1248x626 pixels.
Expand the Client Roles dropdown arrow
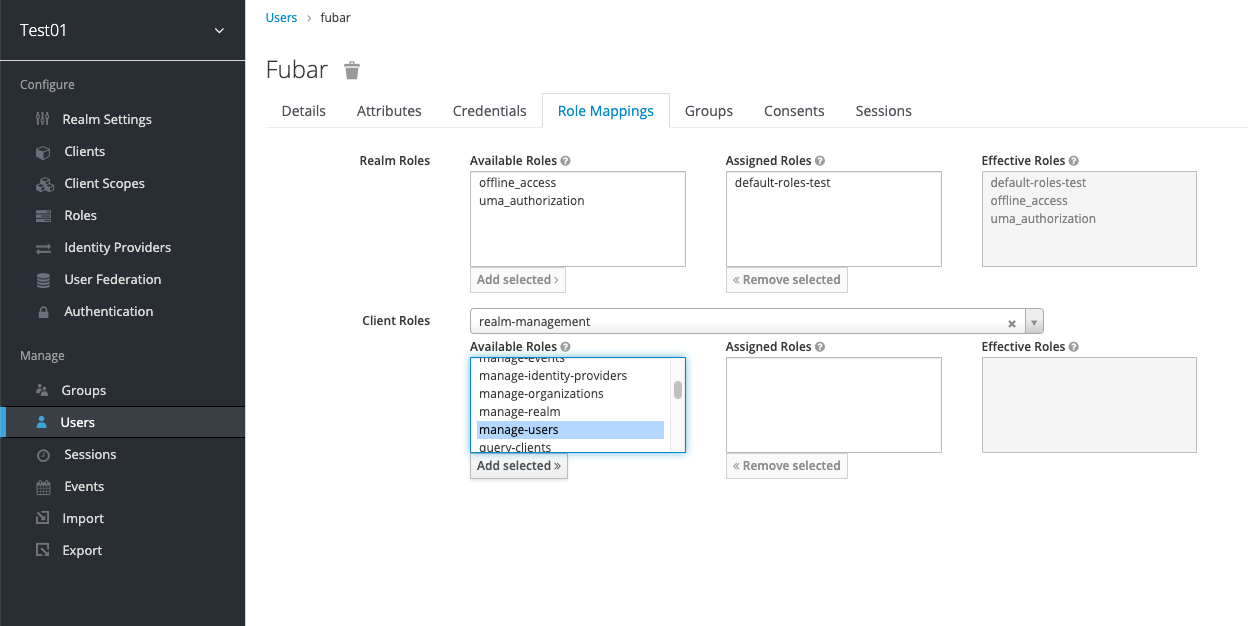click(1035, 322)
